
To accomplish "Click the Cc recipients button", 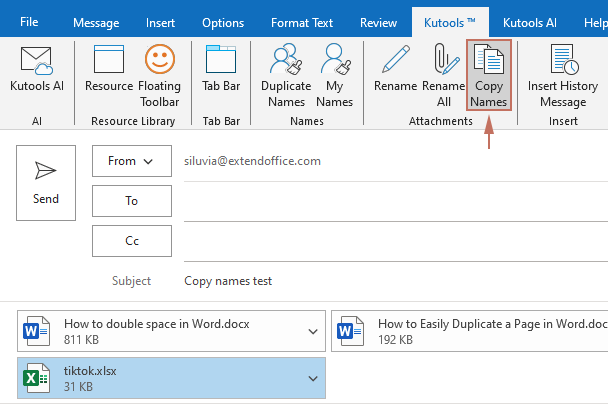I will pos(132,241).
